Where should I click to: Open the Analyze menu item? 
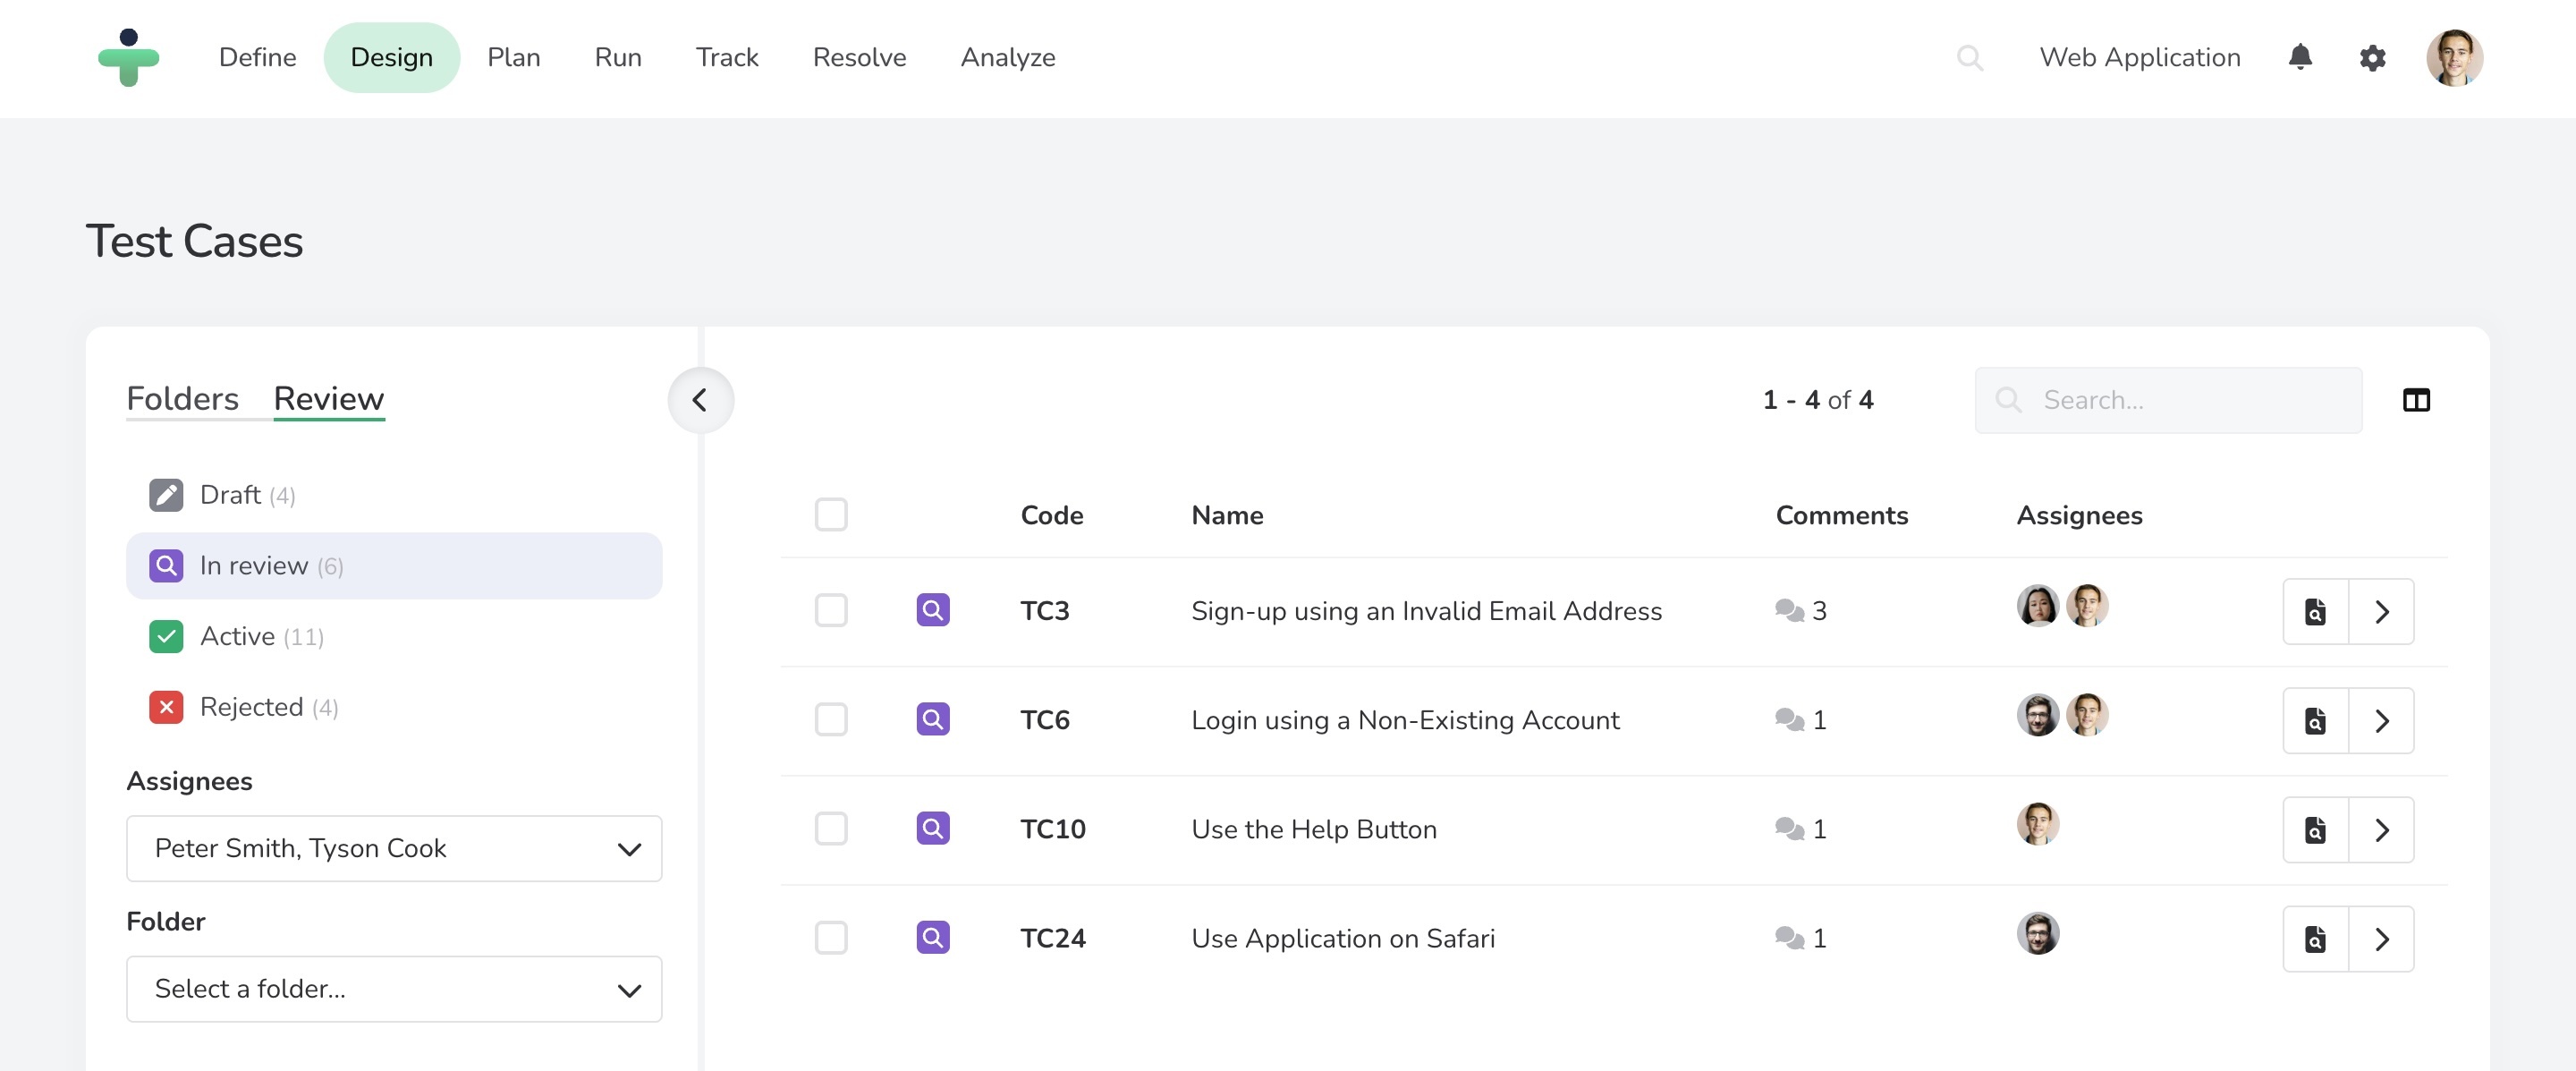(x=1008, y=57)
